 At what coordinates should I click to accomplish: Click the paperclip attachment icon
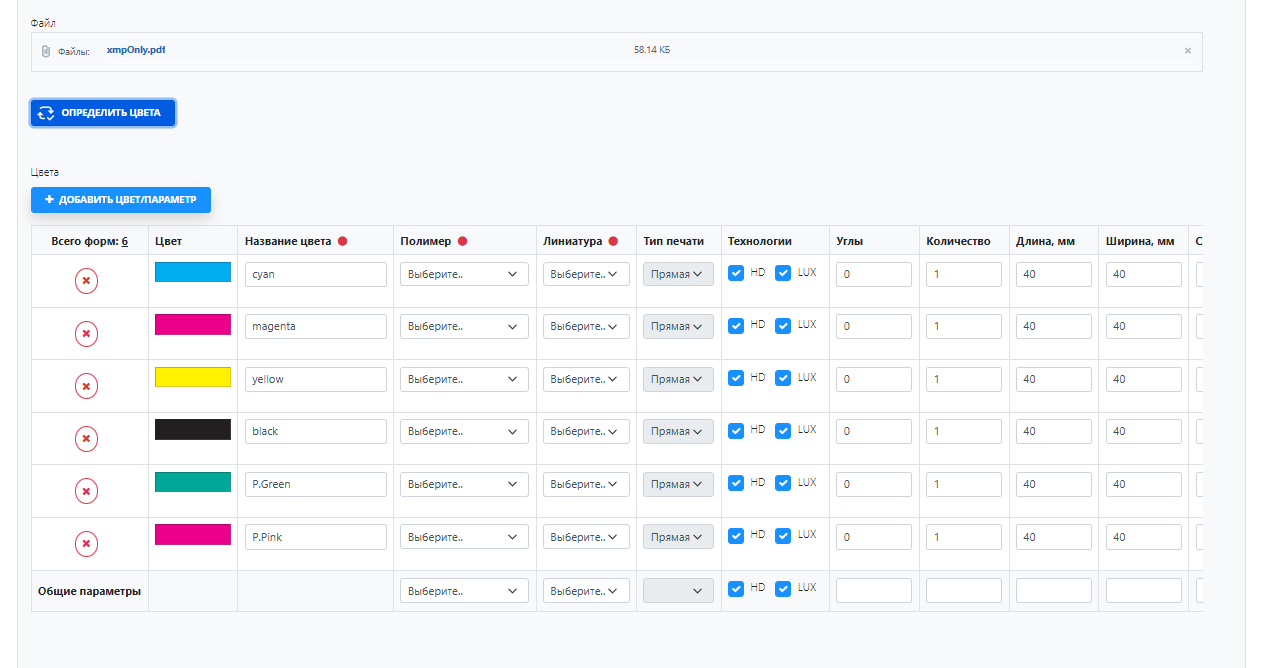tap(46, 51)
